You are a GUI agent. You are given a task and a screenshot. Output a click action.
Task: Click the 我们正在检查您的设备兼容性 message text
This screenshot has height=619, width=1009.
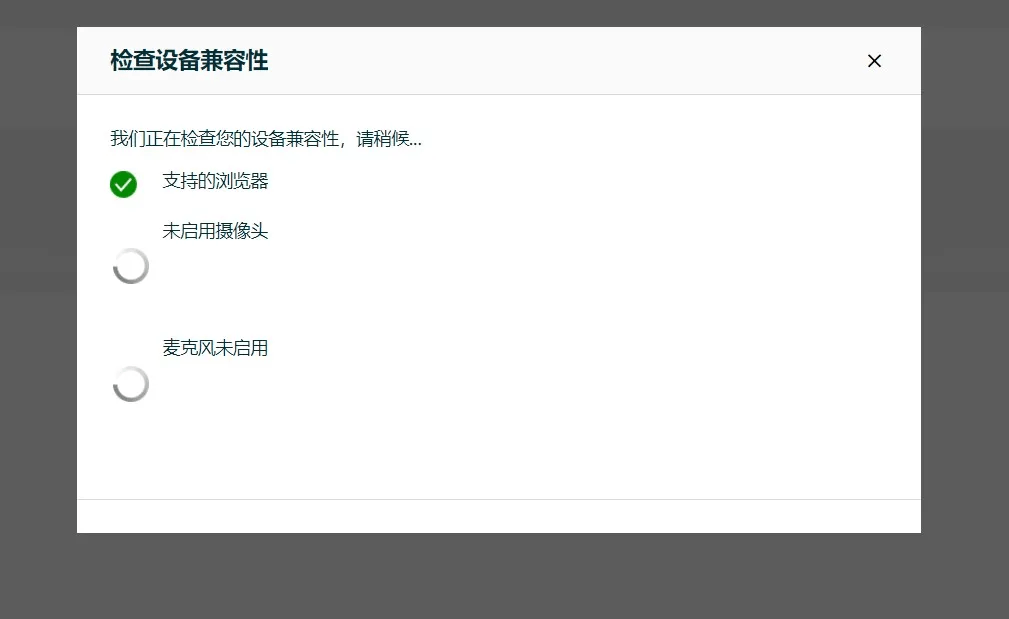pos(225,139)
